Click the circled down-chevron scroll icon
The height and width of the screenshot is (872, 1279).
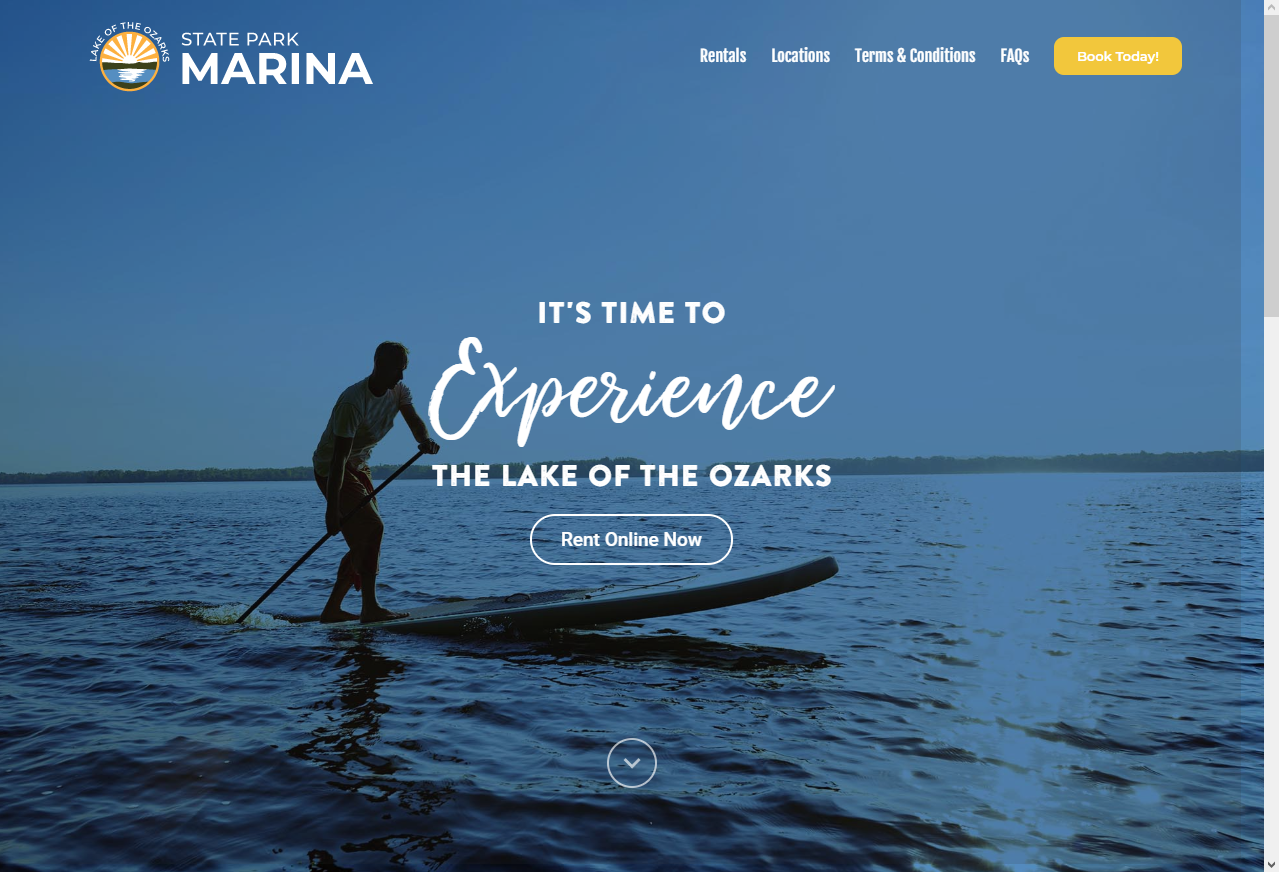pyautogui.click(x=632, y=763)
